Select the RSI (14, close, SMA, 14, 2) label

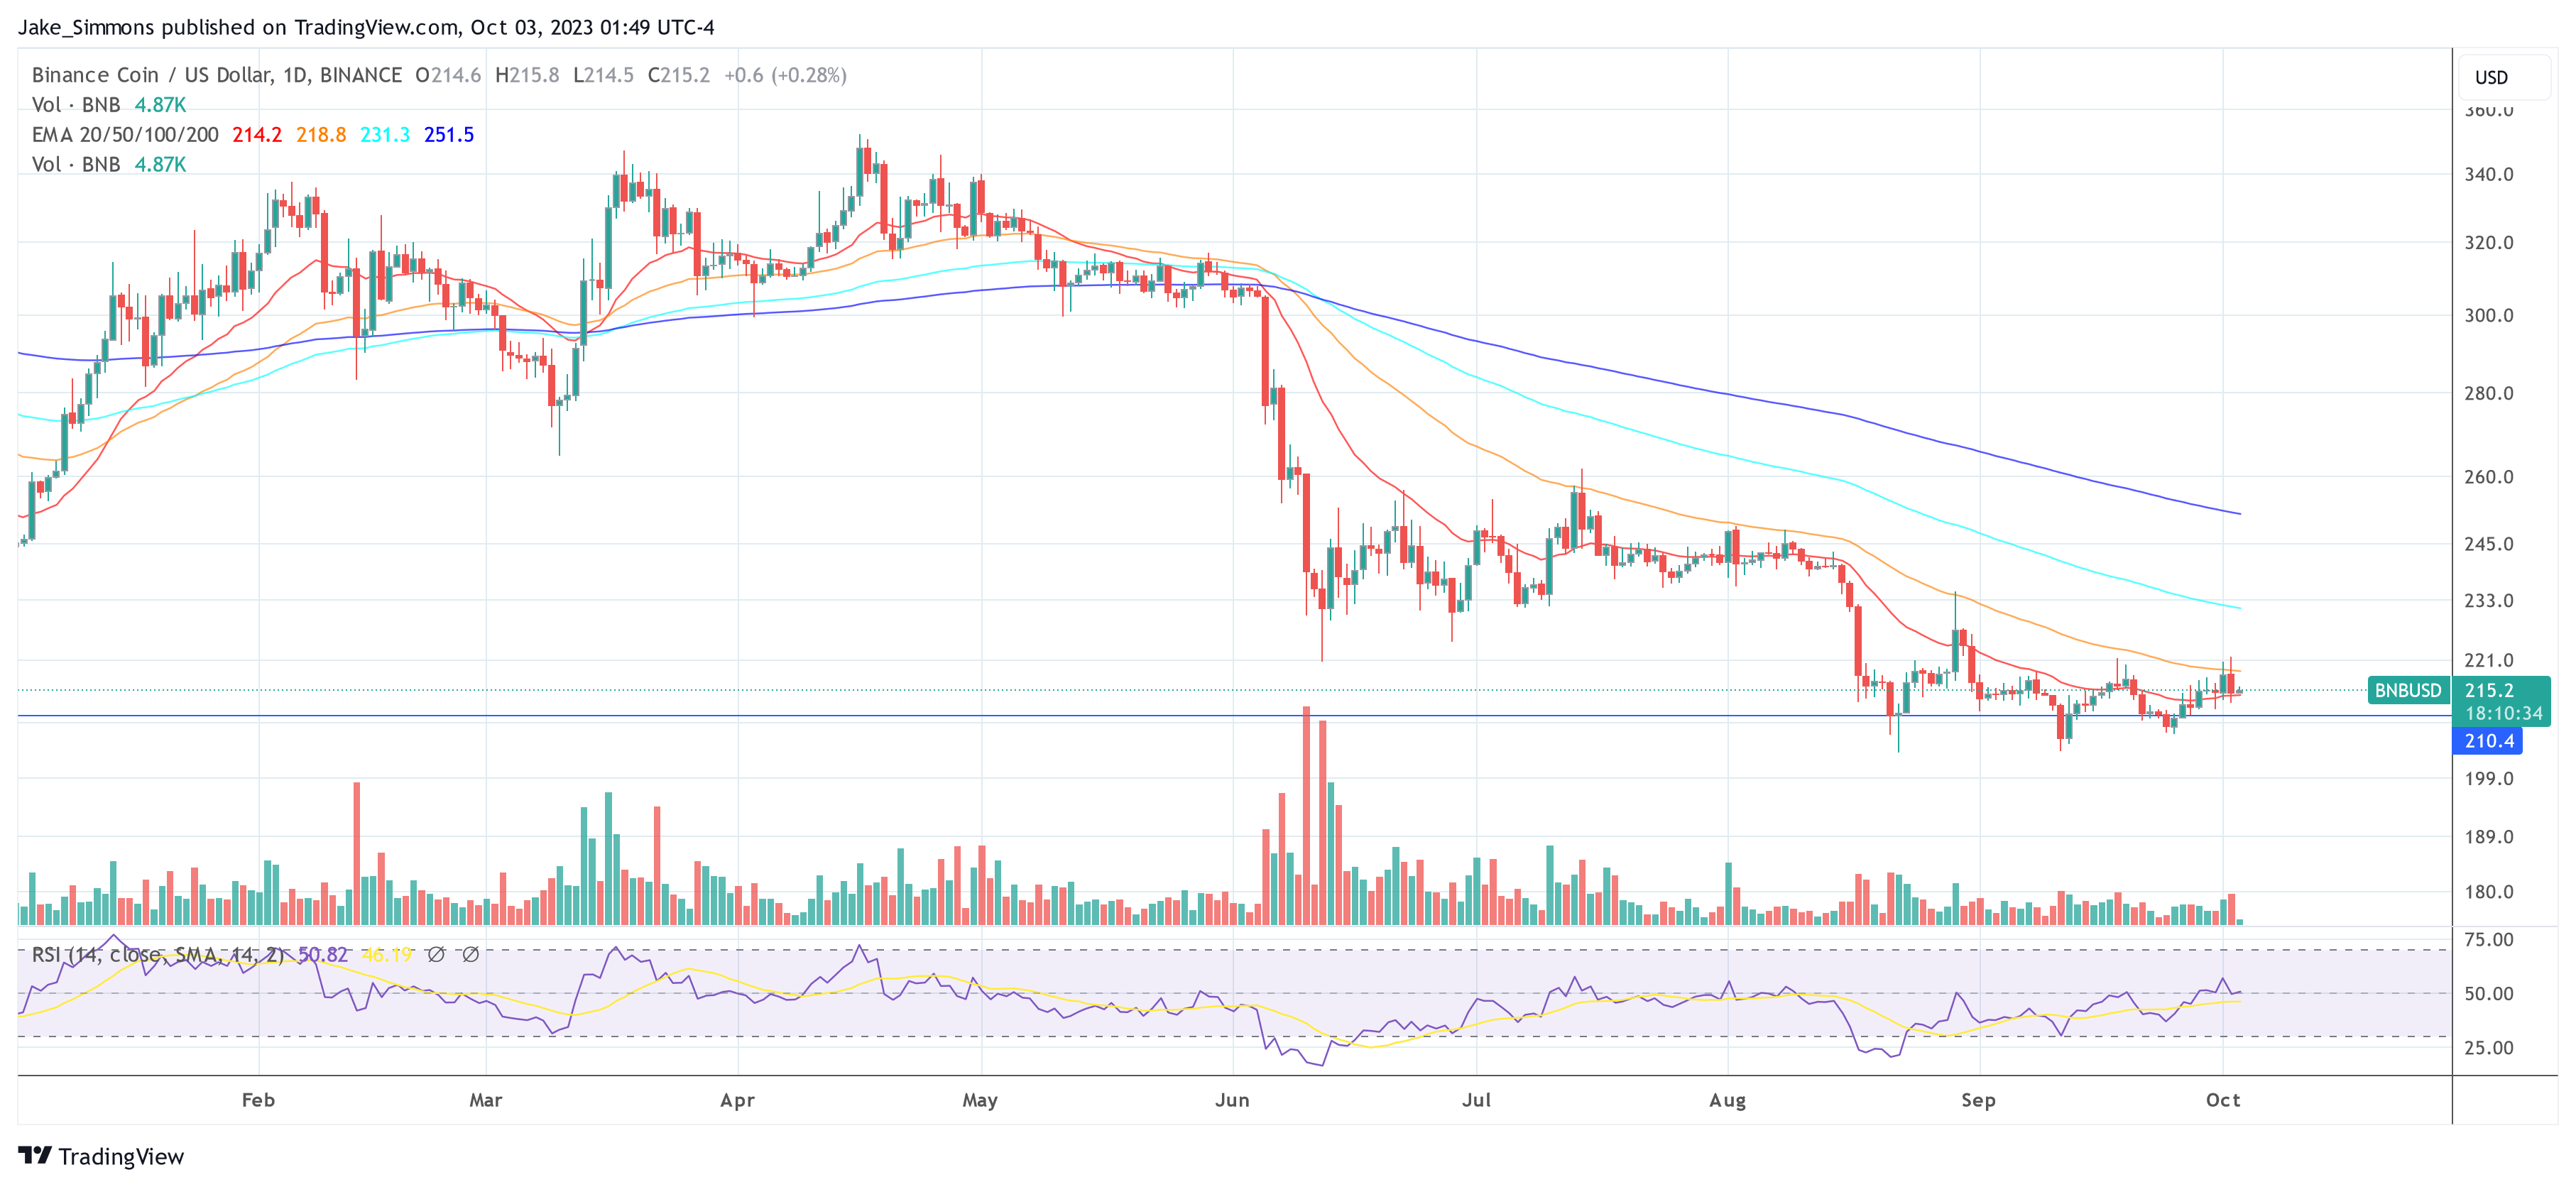[157, 955]
